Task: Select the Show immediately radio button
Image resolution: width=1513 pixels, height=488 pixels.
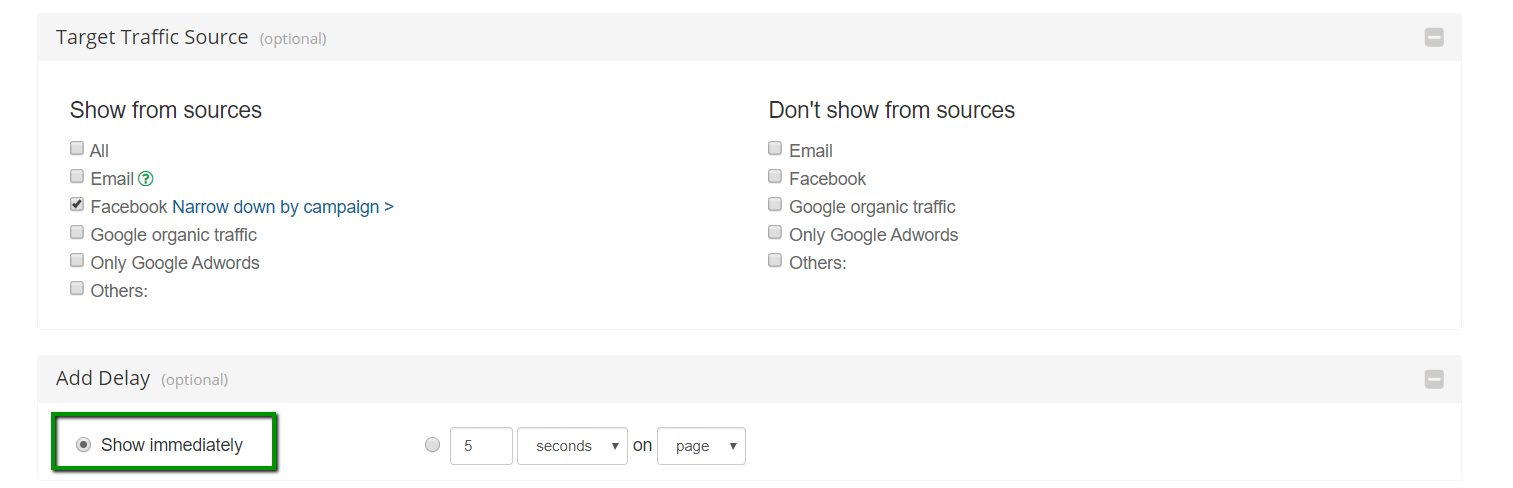Action: (84, 445)
